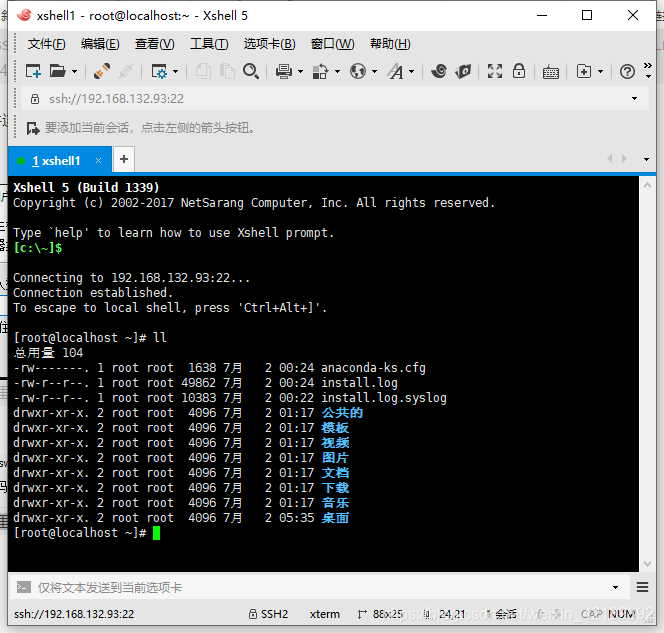Expand the file transfer dropdown arrow
Viewport: 664px width, 633px height.
[x=338, y=72]
